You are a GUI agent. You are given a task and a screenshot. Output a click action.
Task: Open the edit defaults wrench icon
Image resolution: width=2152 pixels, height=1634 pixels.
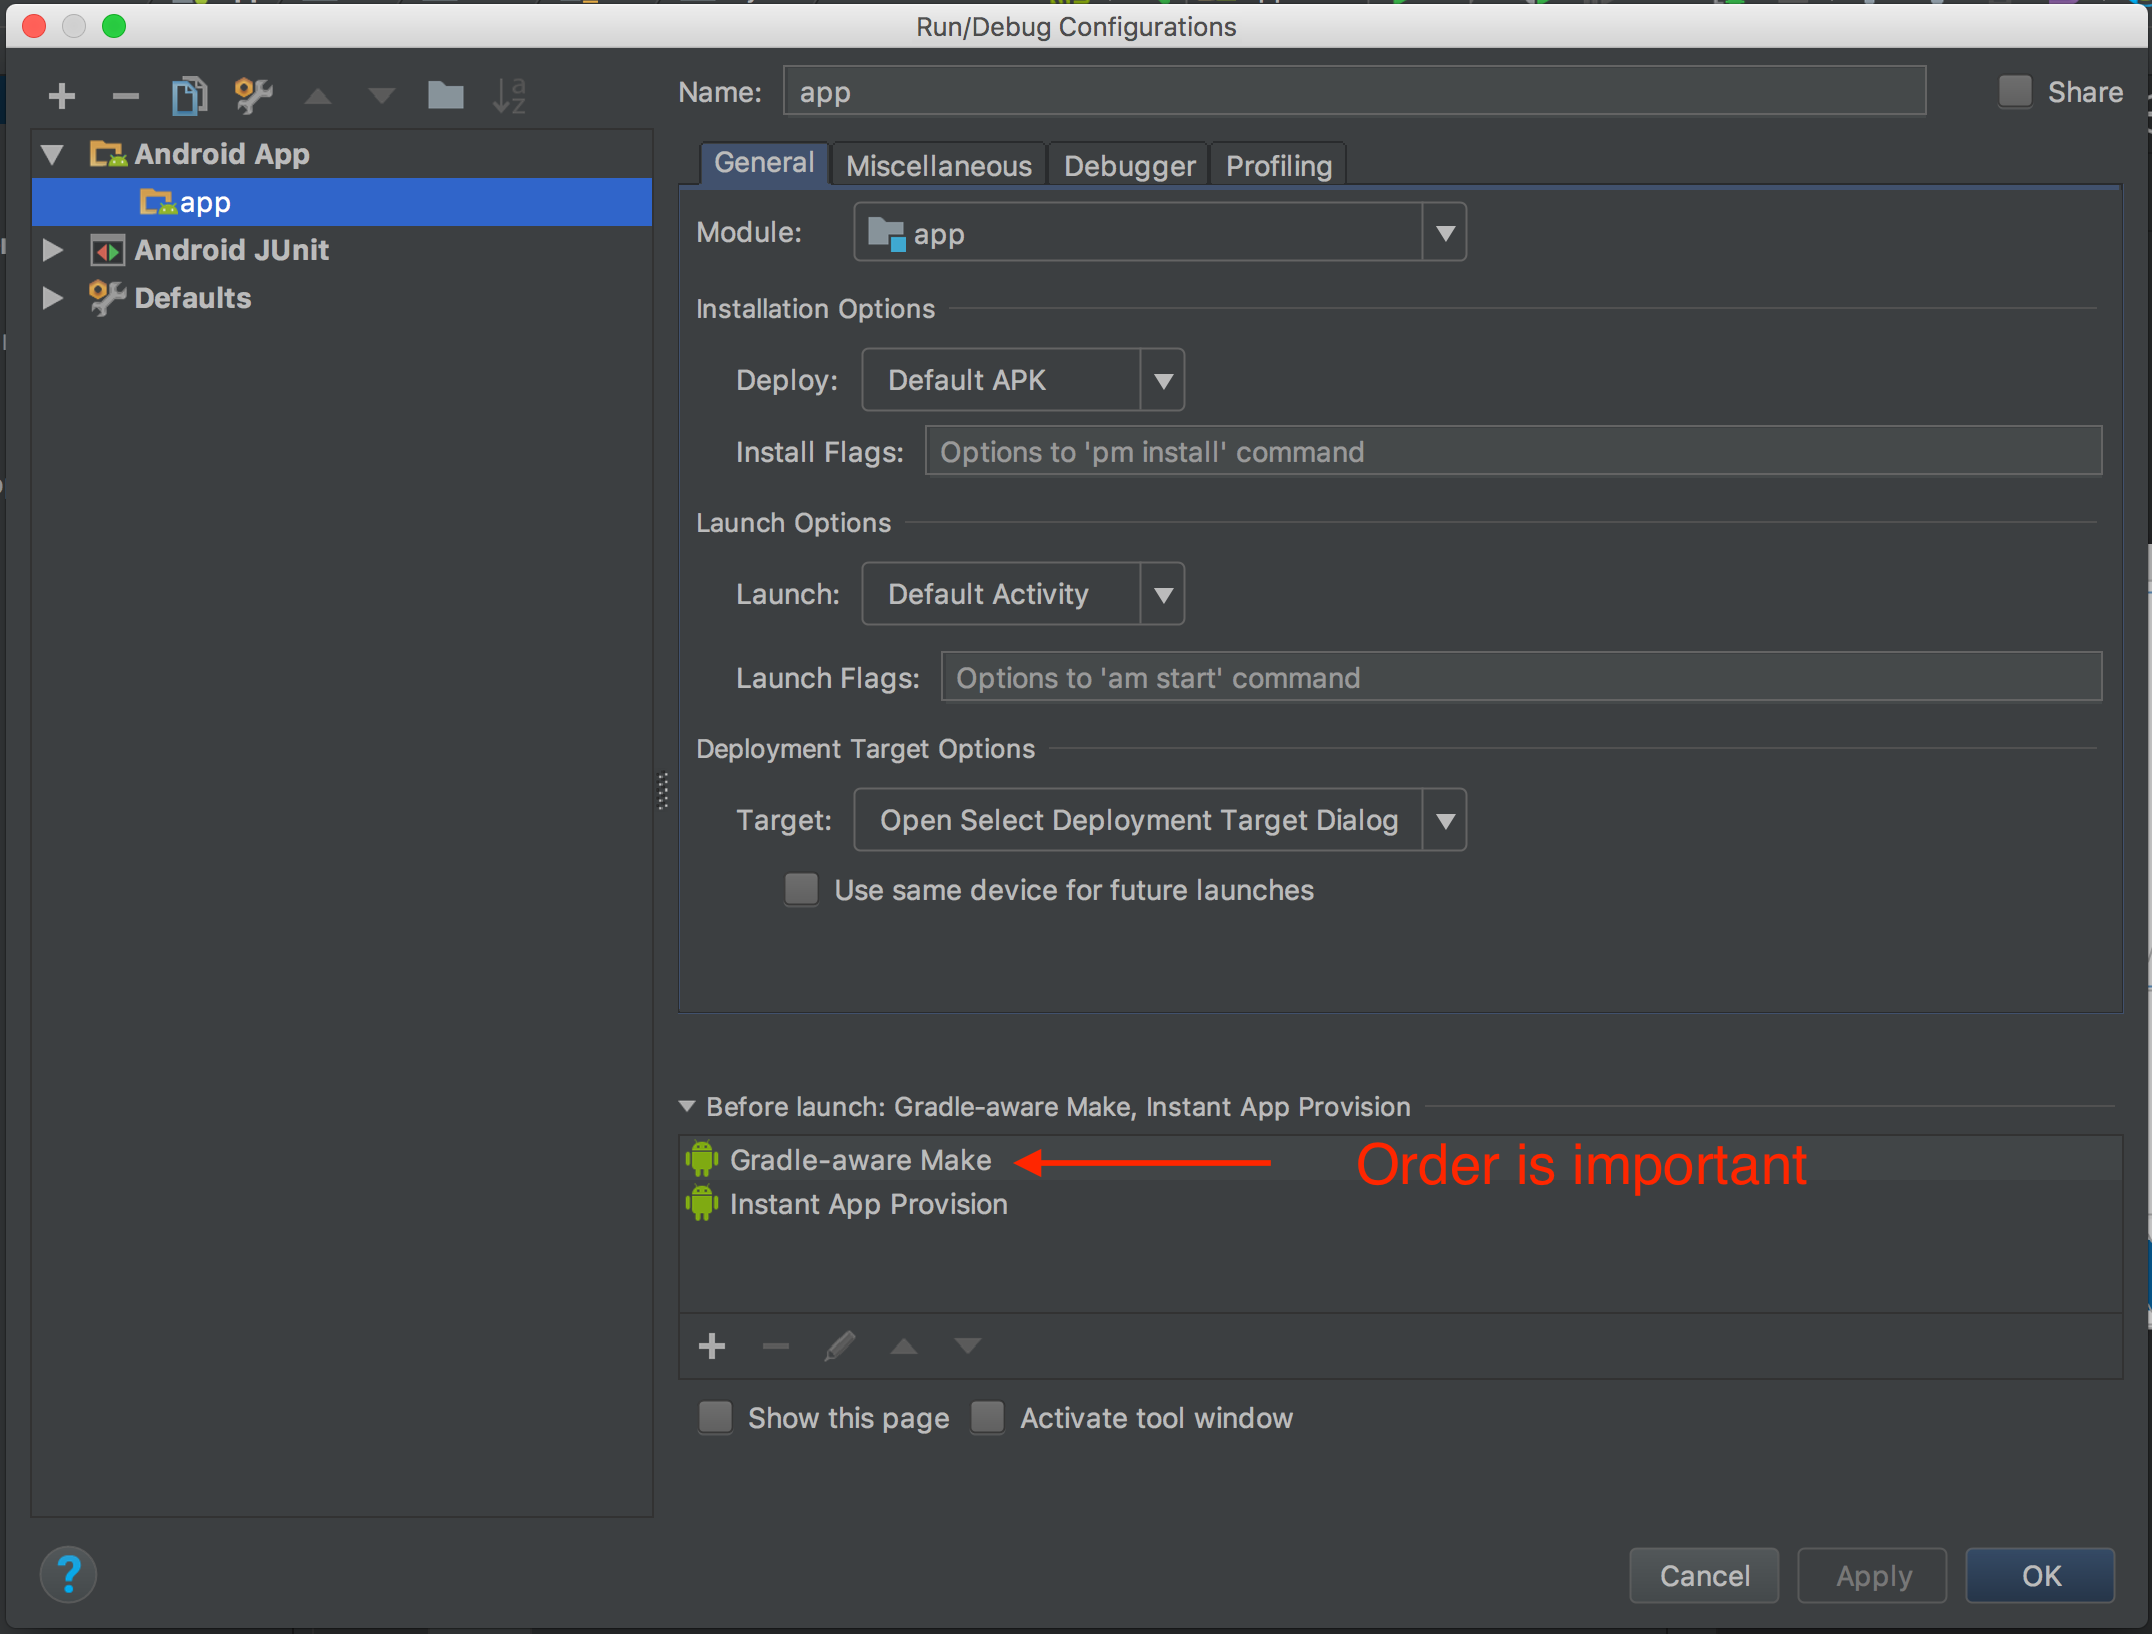[x=253, y=96]
